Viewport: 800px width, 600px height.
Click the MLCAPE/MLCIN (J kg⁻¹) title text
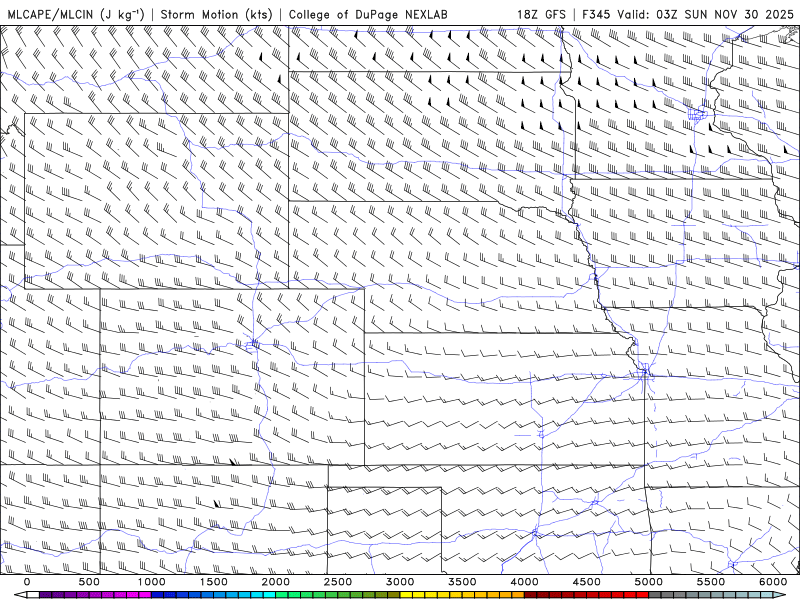click(x=76, y=14)
